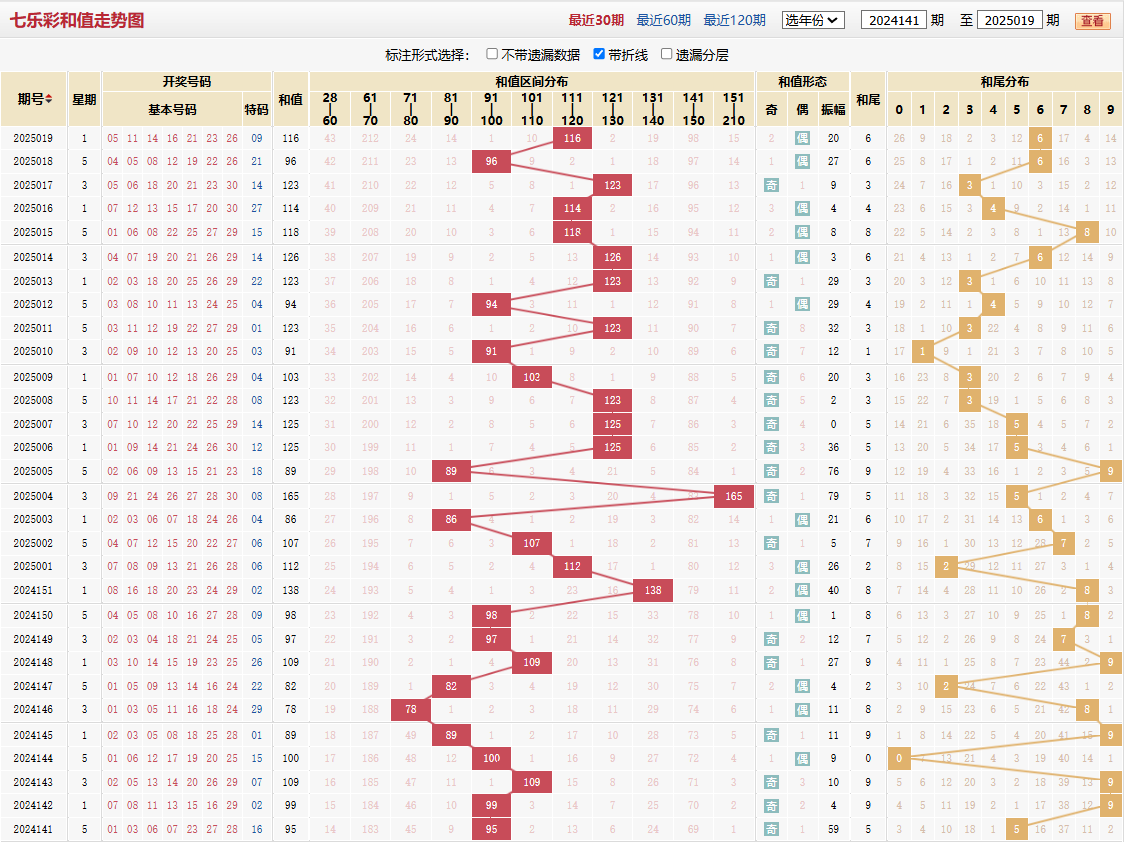Click the 奇 column header

[x=771, y=109]
